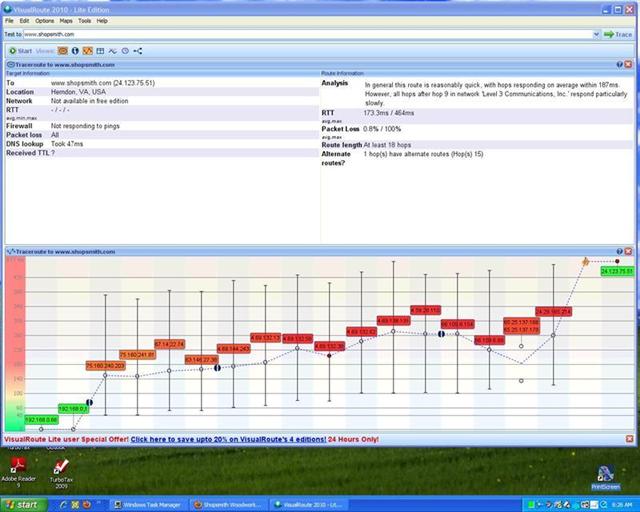The height and width of the screenshot is (512, 640).
Task: Switch to Windows Task Manager taskbar button
Action: (x=148, y=505)
